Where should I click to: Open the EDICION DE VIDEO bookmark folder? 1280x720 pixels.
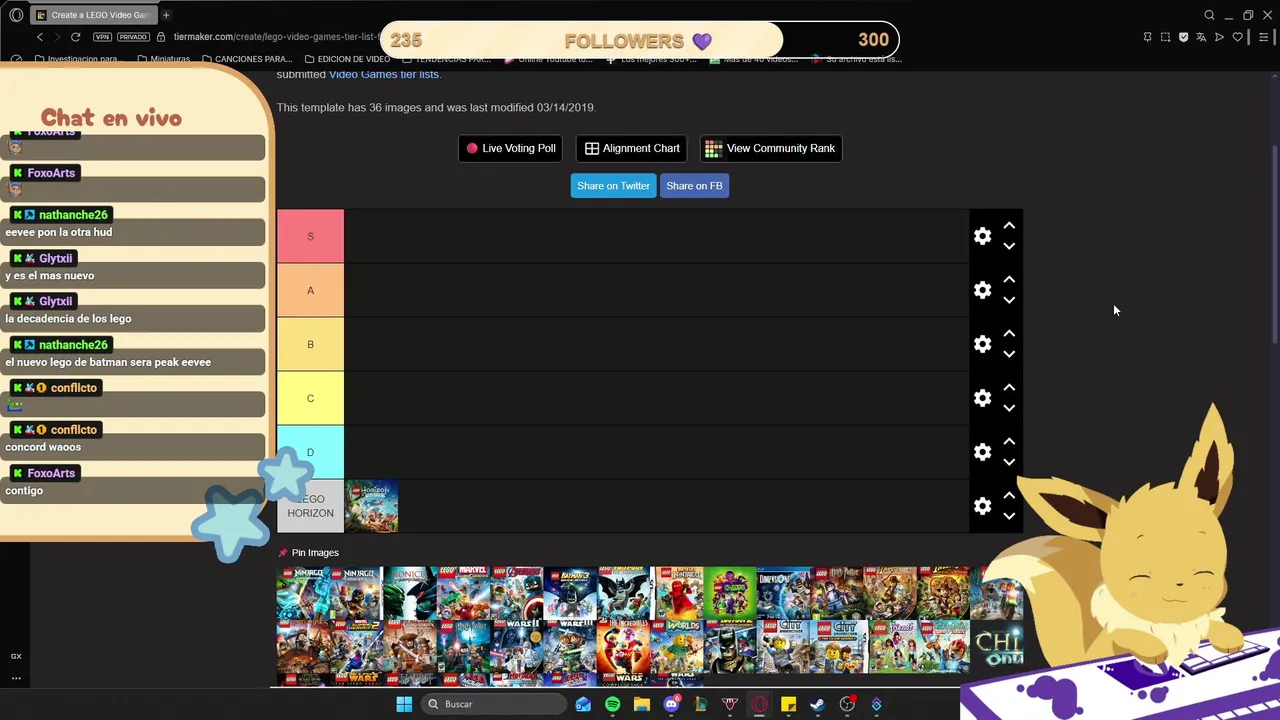[347, 59]
